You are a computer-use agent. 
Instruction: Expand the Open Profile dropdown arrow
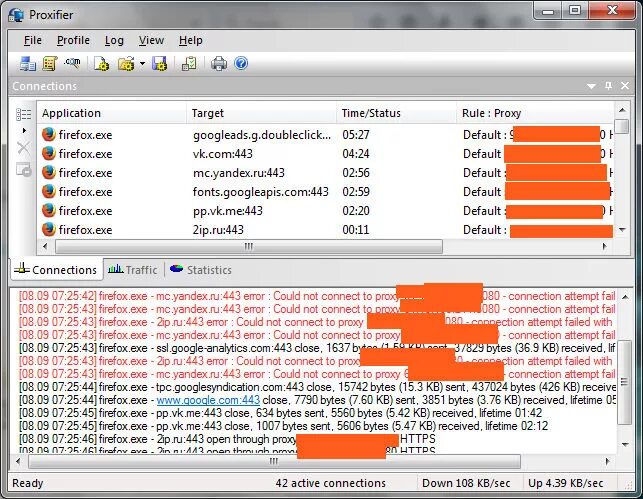tap(142, 64)
